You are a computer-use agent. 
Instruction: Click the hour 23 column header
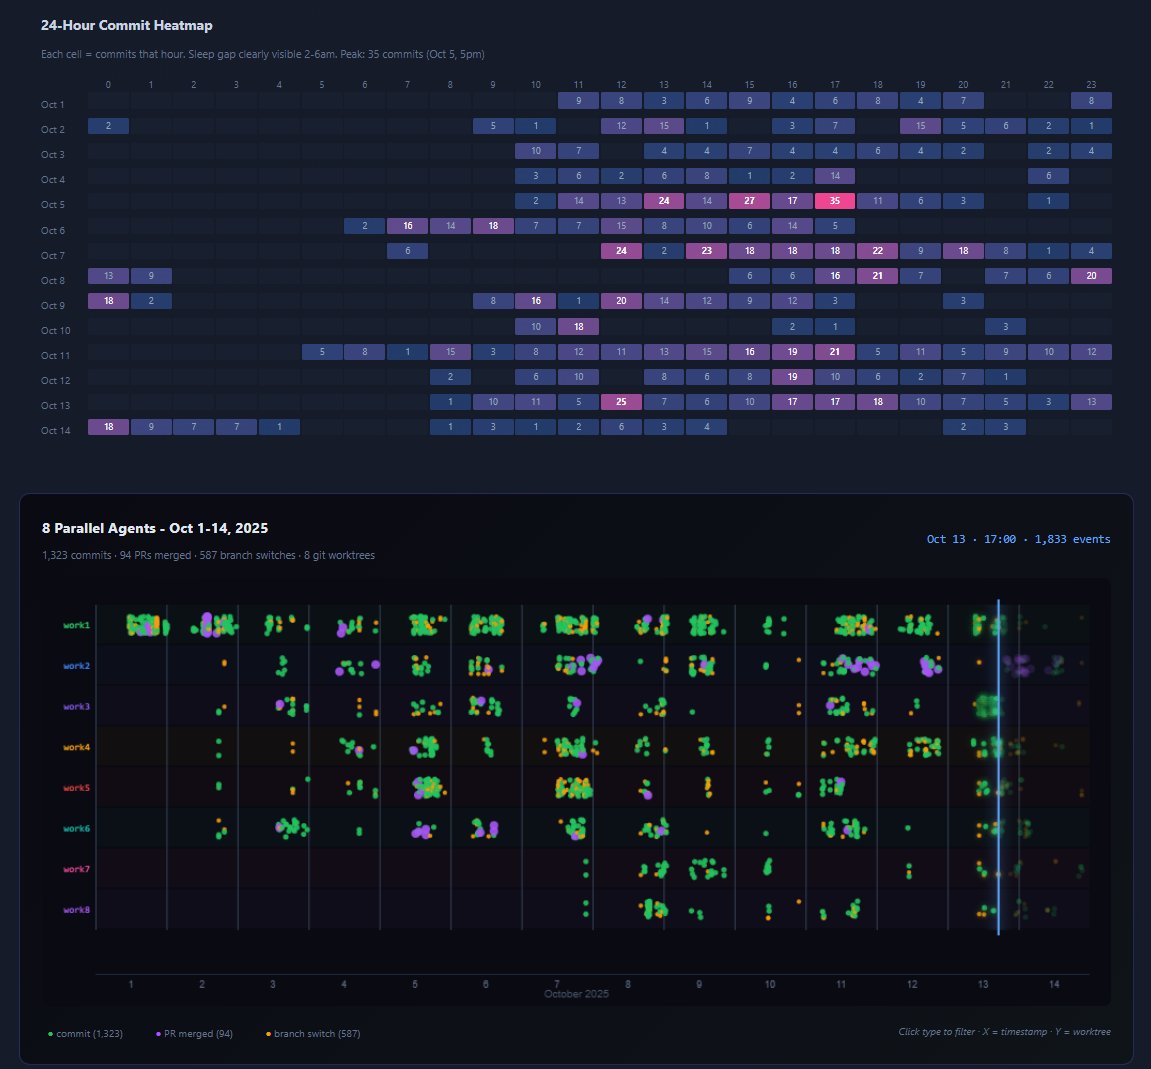coord(1092,84)
